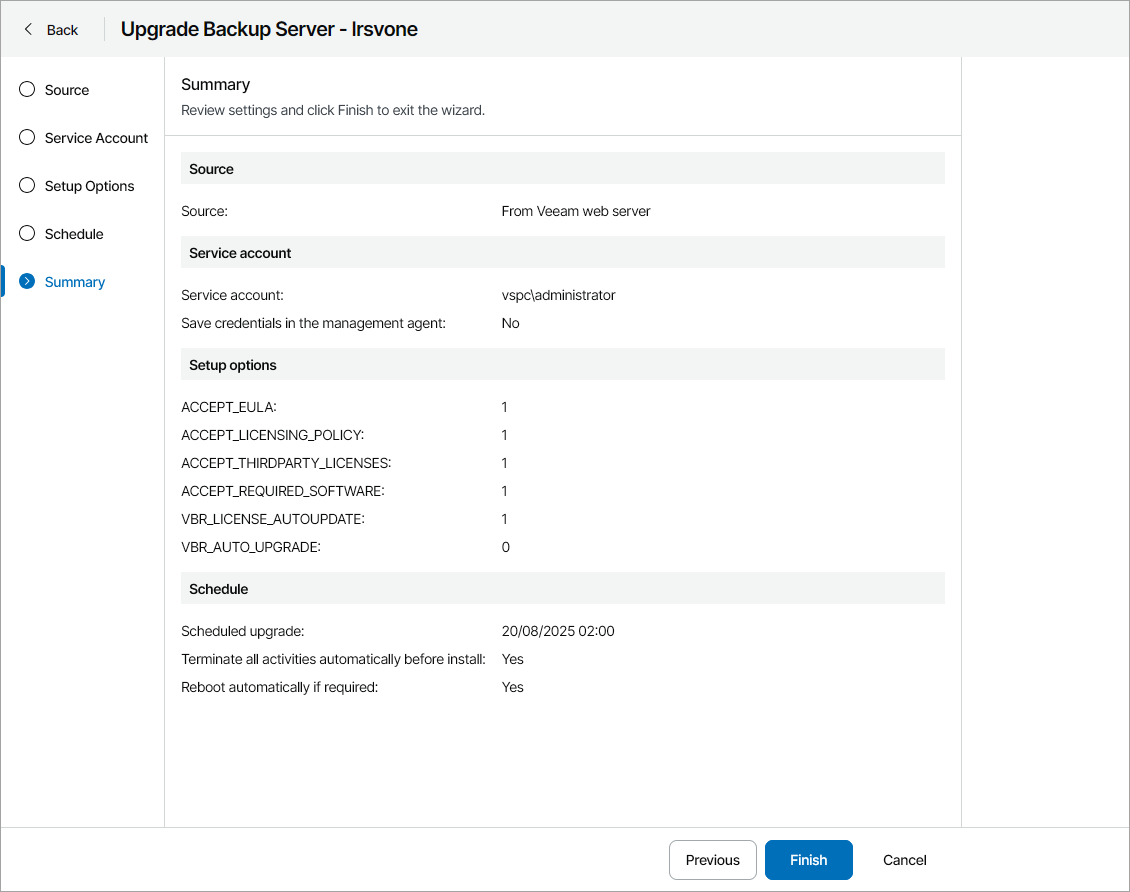Cancel the upgrade wizard
The height and width of the screenshot is (892, 1130).
904,860
